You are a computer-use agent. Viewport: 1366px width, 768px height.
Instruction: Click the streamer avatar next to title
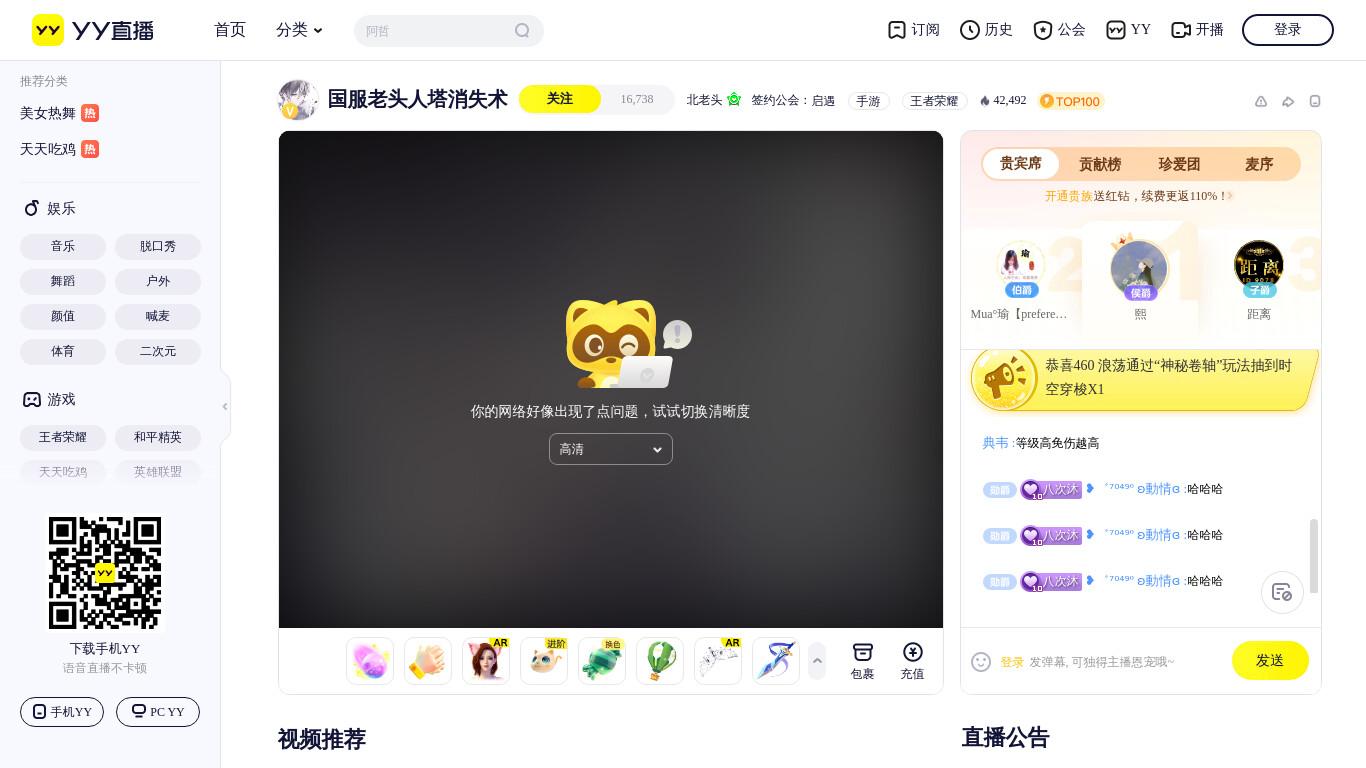click(298, 100)
